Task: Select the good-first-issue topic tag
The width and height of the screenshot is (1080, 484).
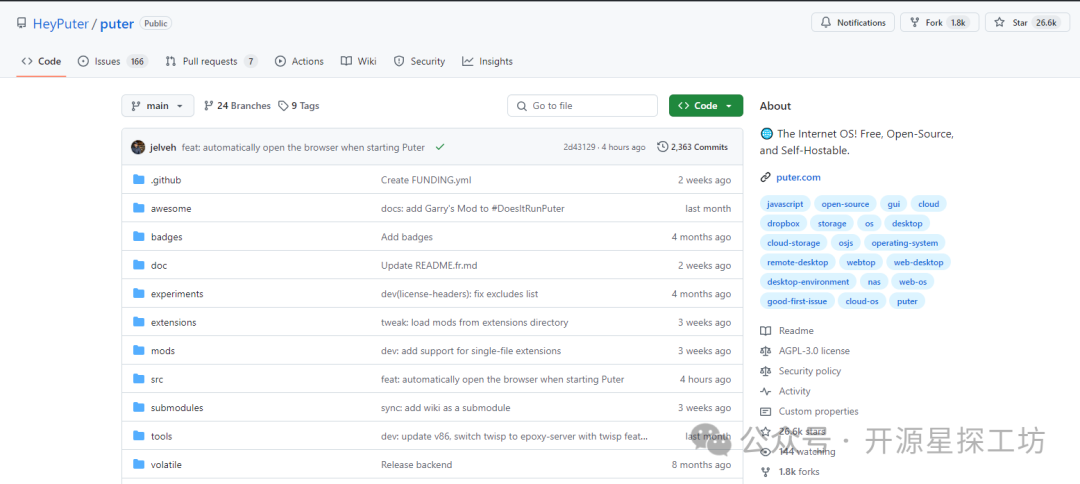Action: 797,301
